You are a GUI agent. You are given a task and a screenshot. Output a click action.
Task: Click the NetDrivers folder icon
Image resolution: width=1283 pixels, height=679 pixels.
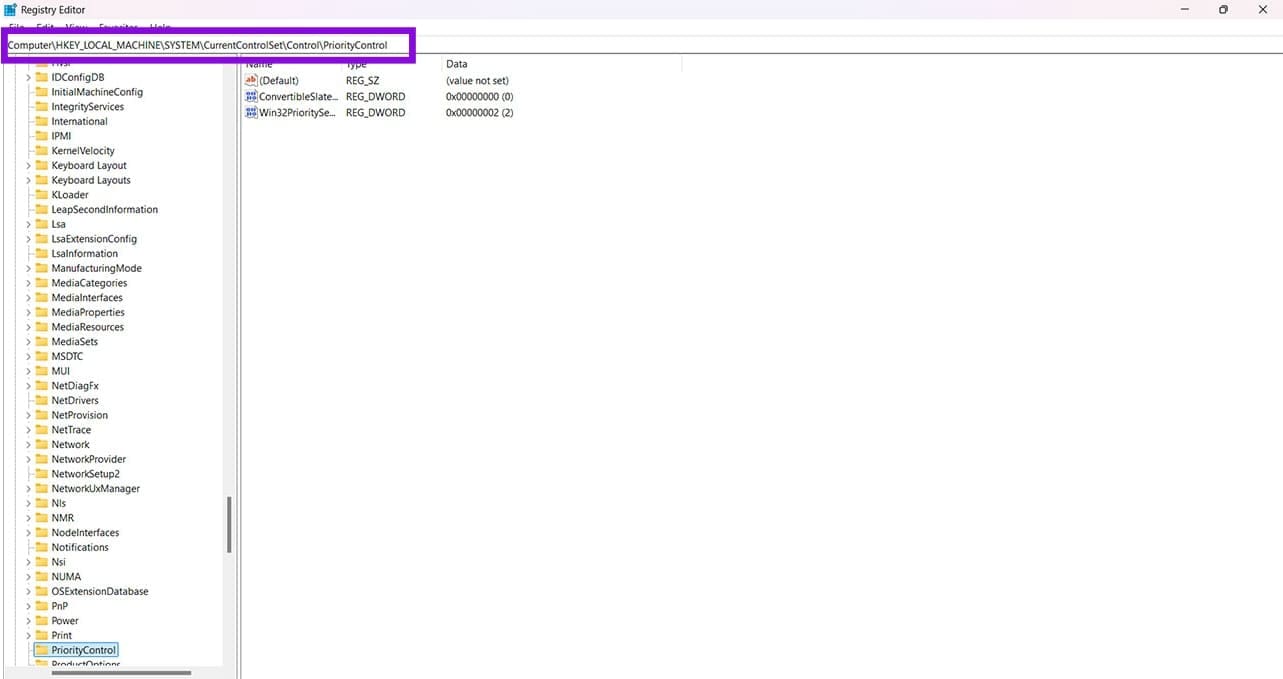coord(42,400)
